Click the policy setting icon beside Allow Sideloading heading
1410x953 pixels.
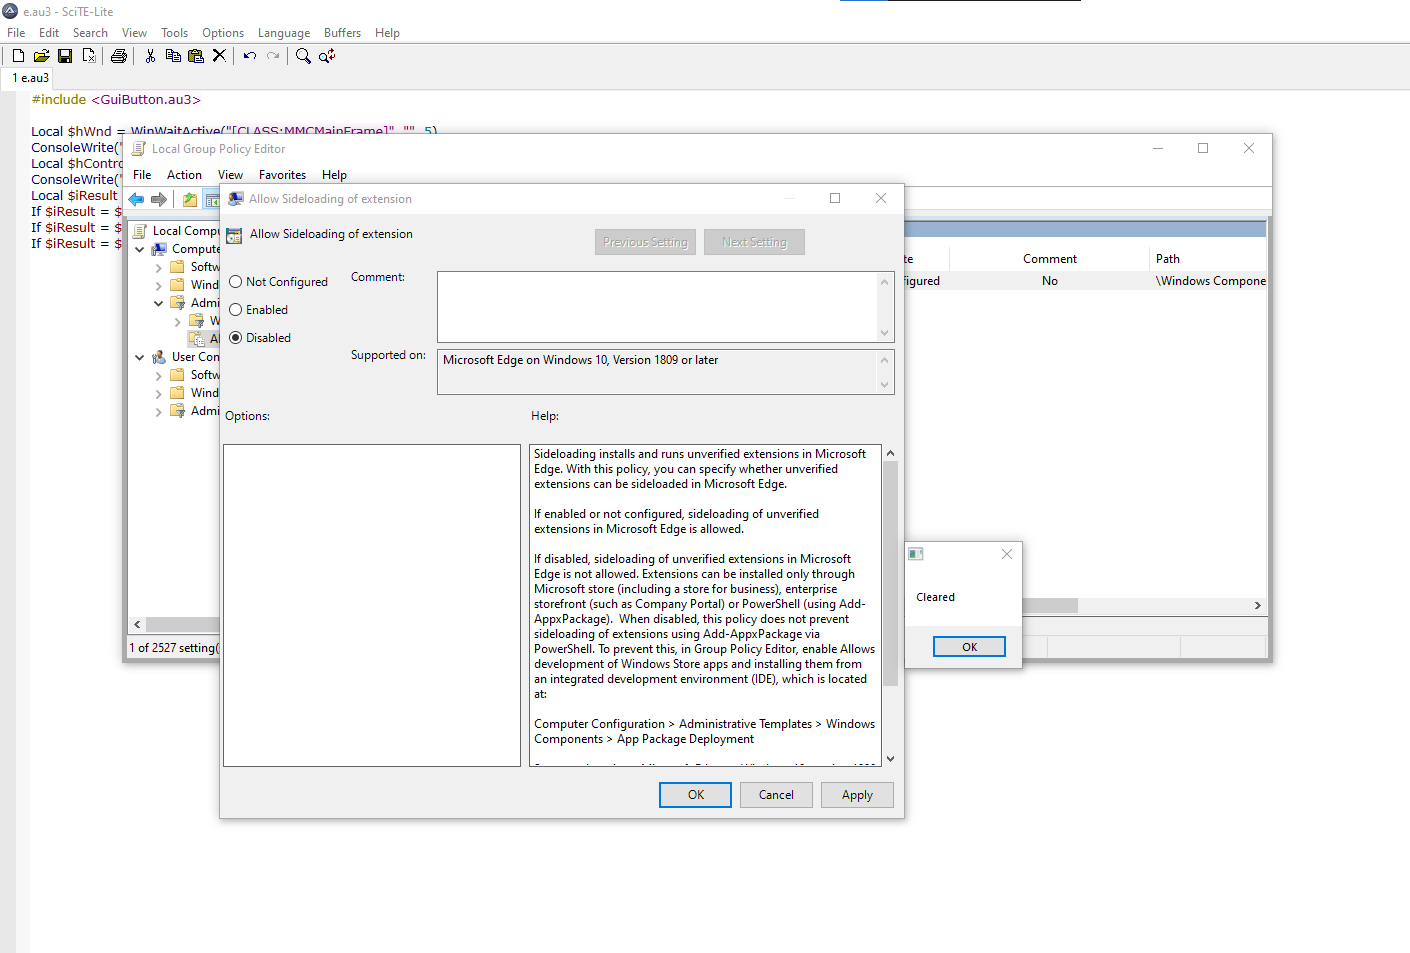pos(234,236)
